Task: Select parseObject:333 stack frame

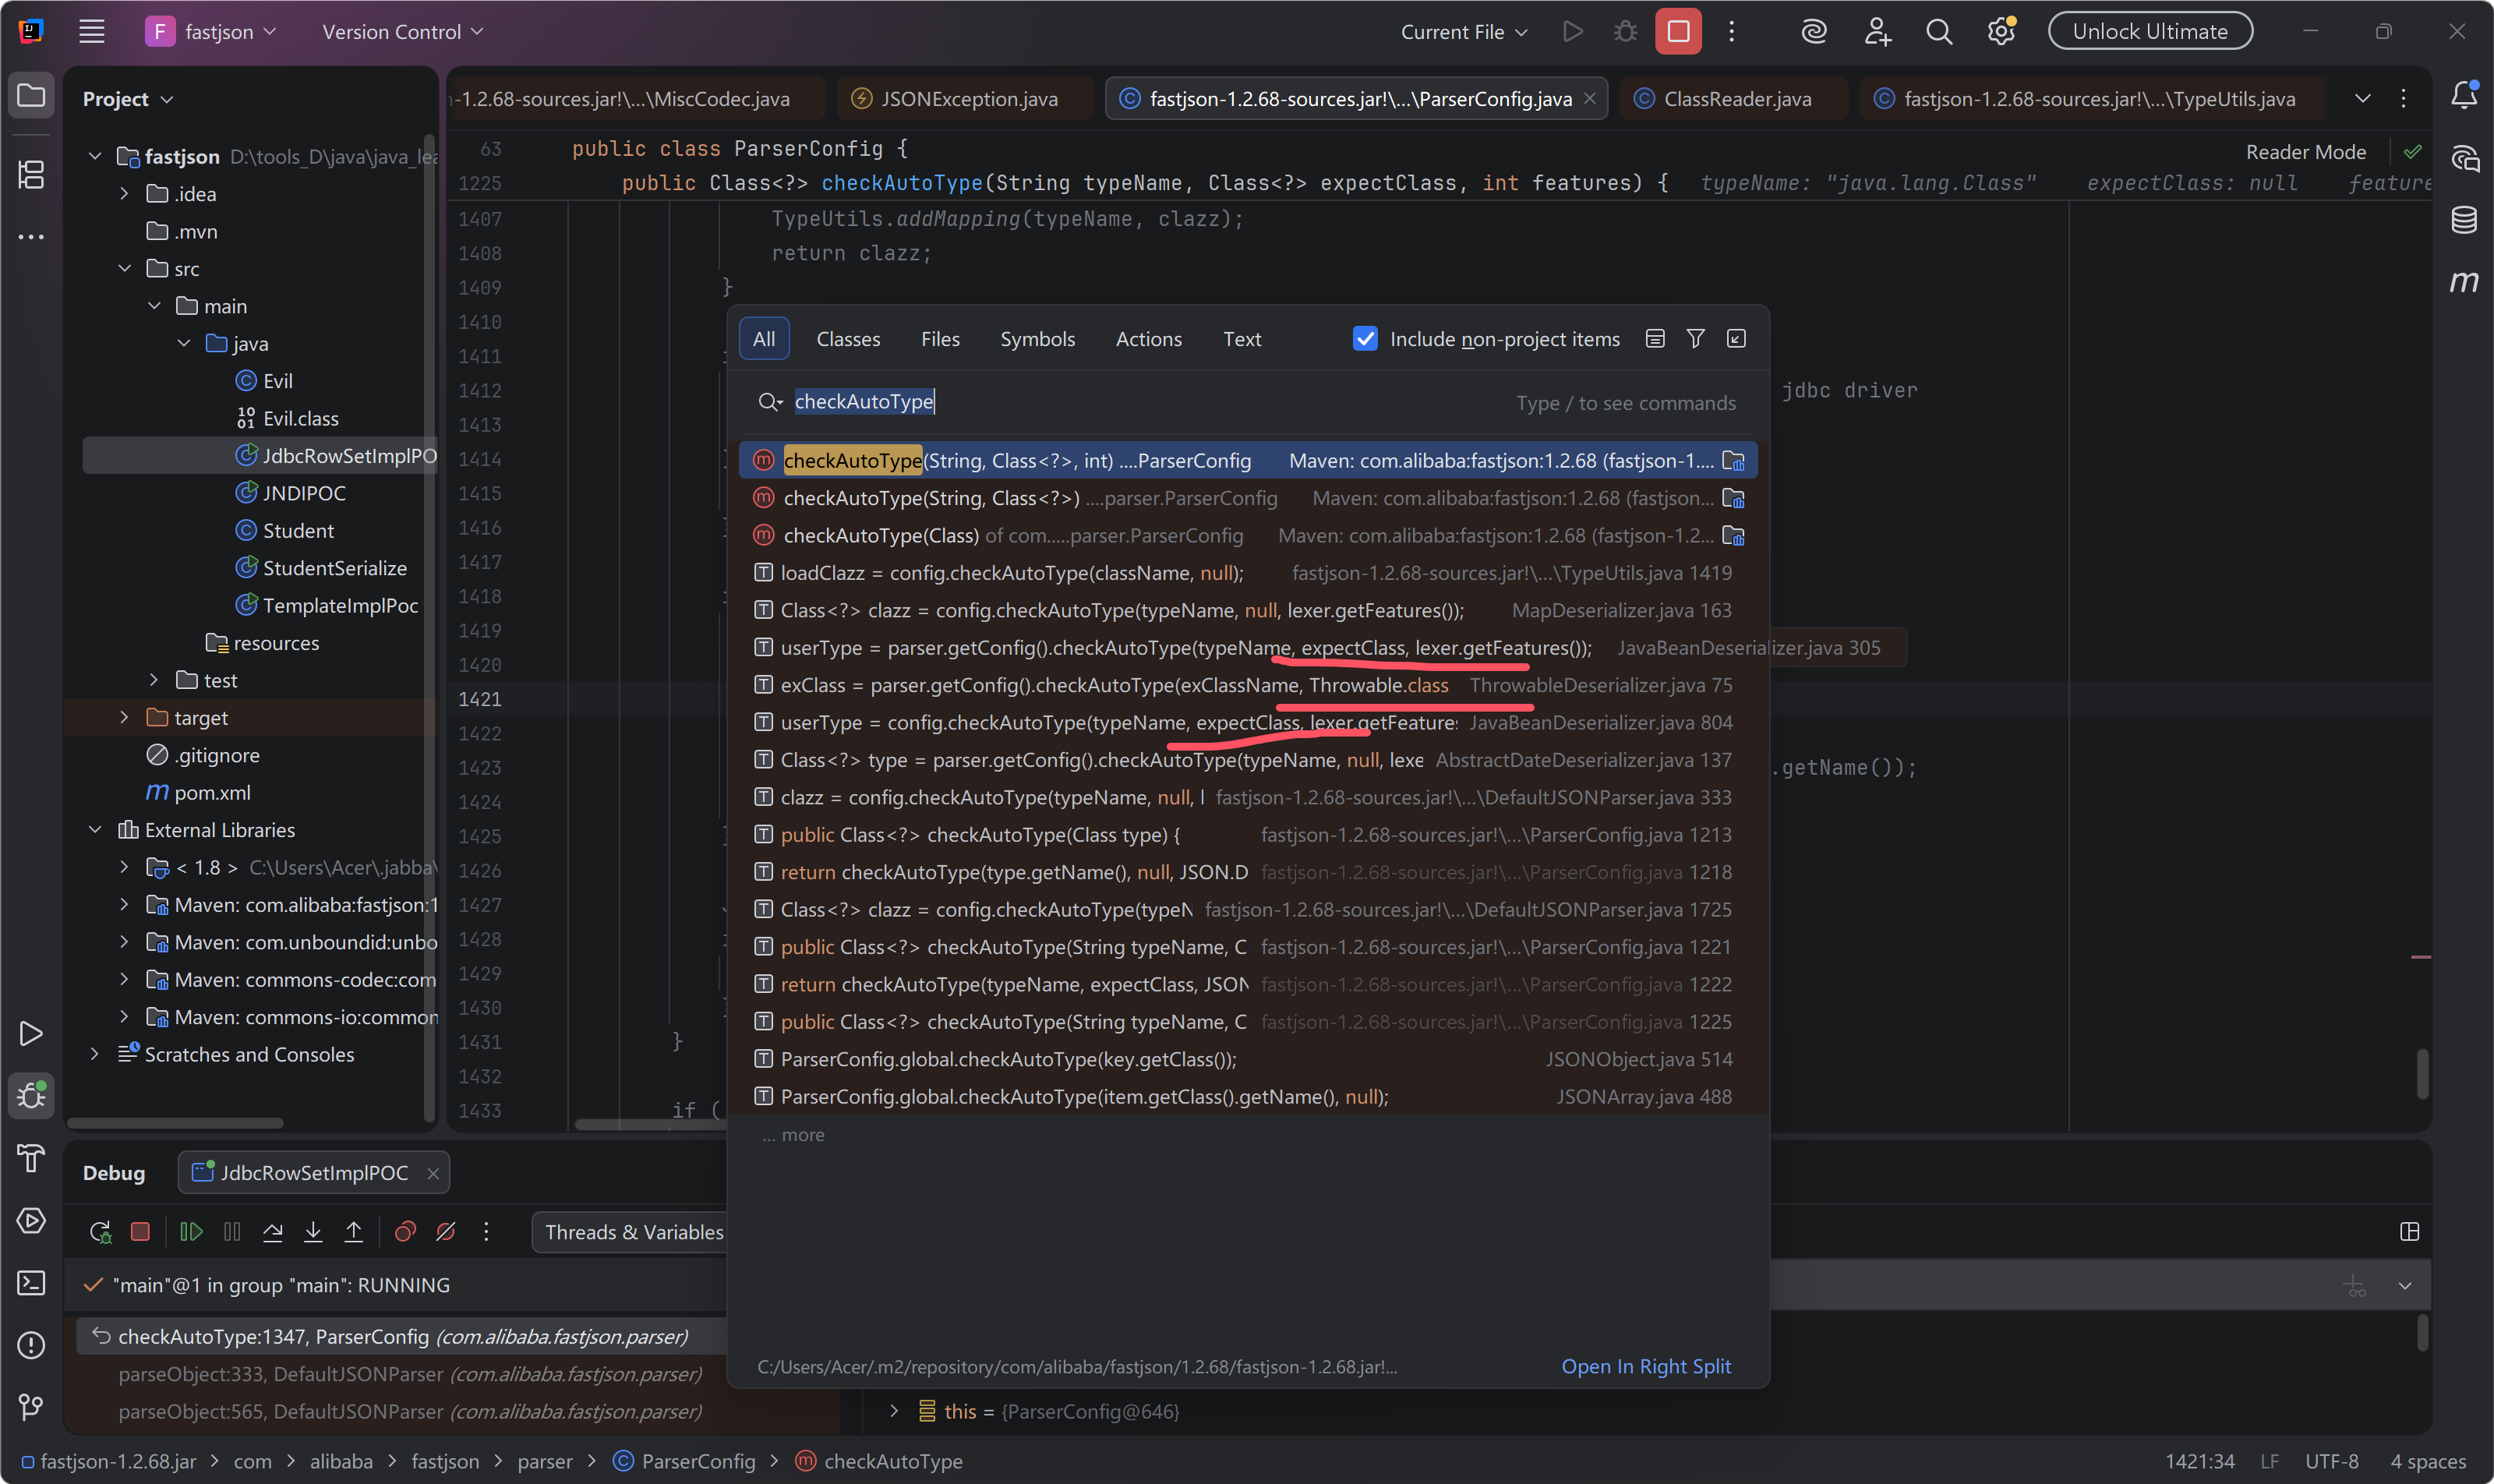Action: pyautogui.click(x=410, y=1374)
